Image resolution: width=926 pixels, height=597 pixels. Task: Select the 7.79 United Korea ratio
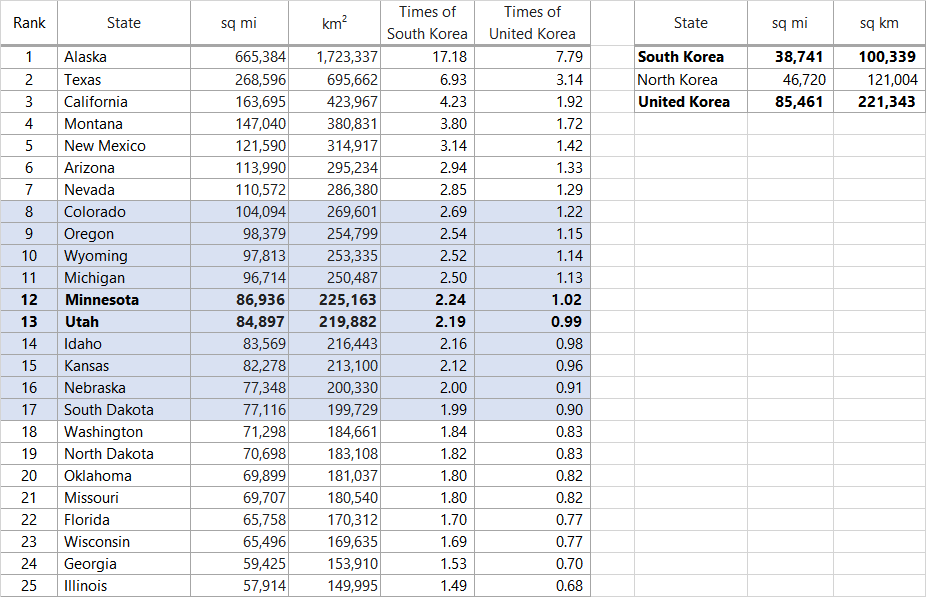point(532,57)
